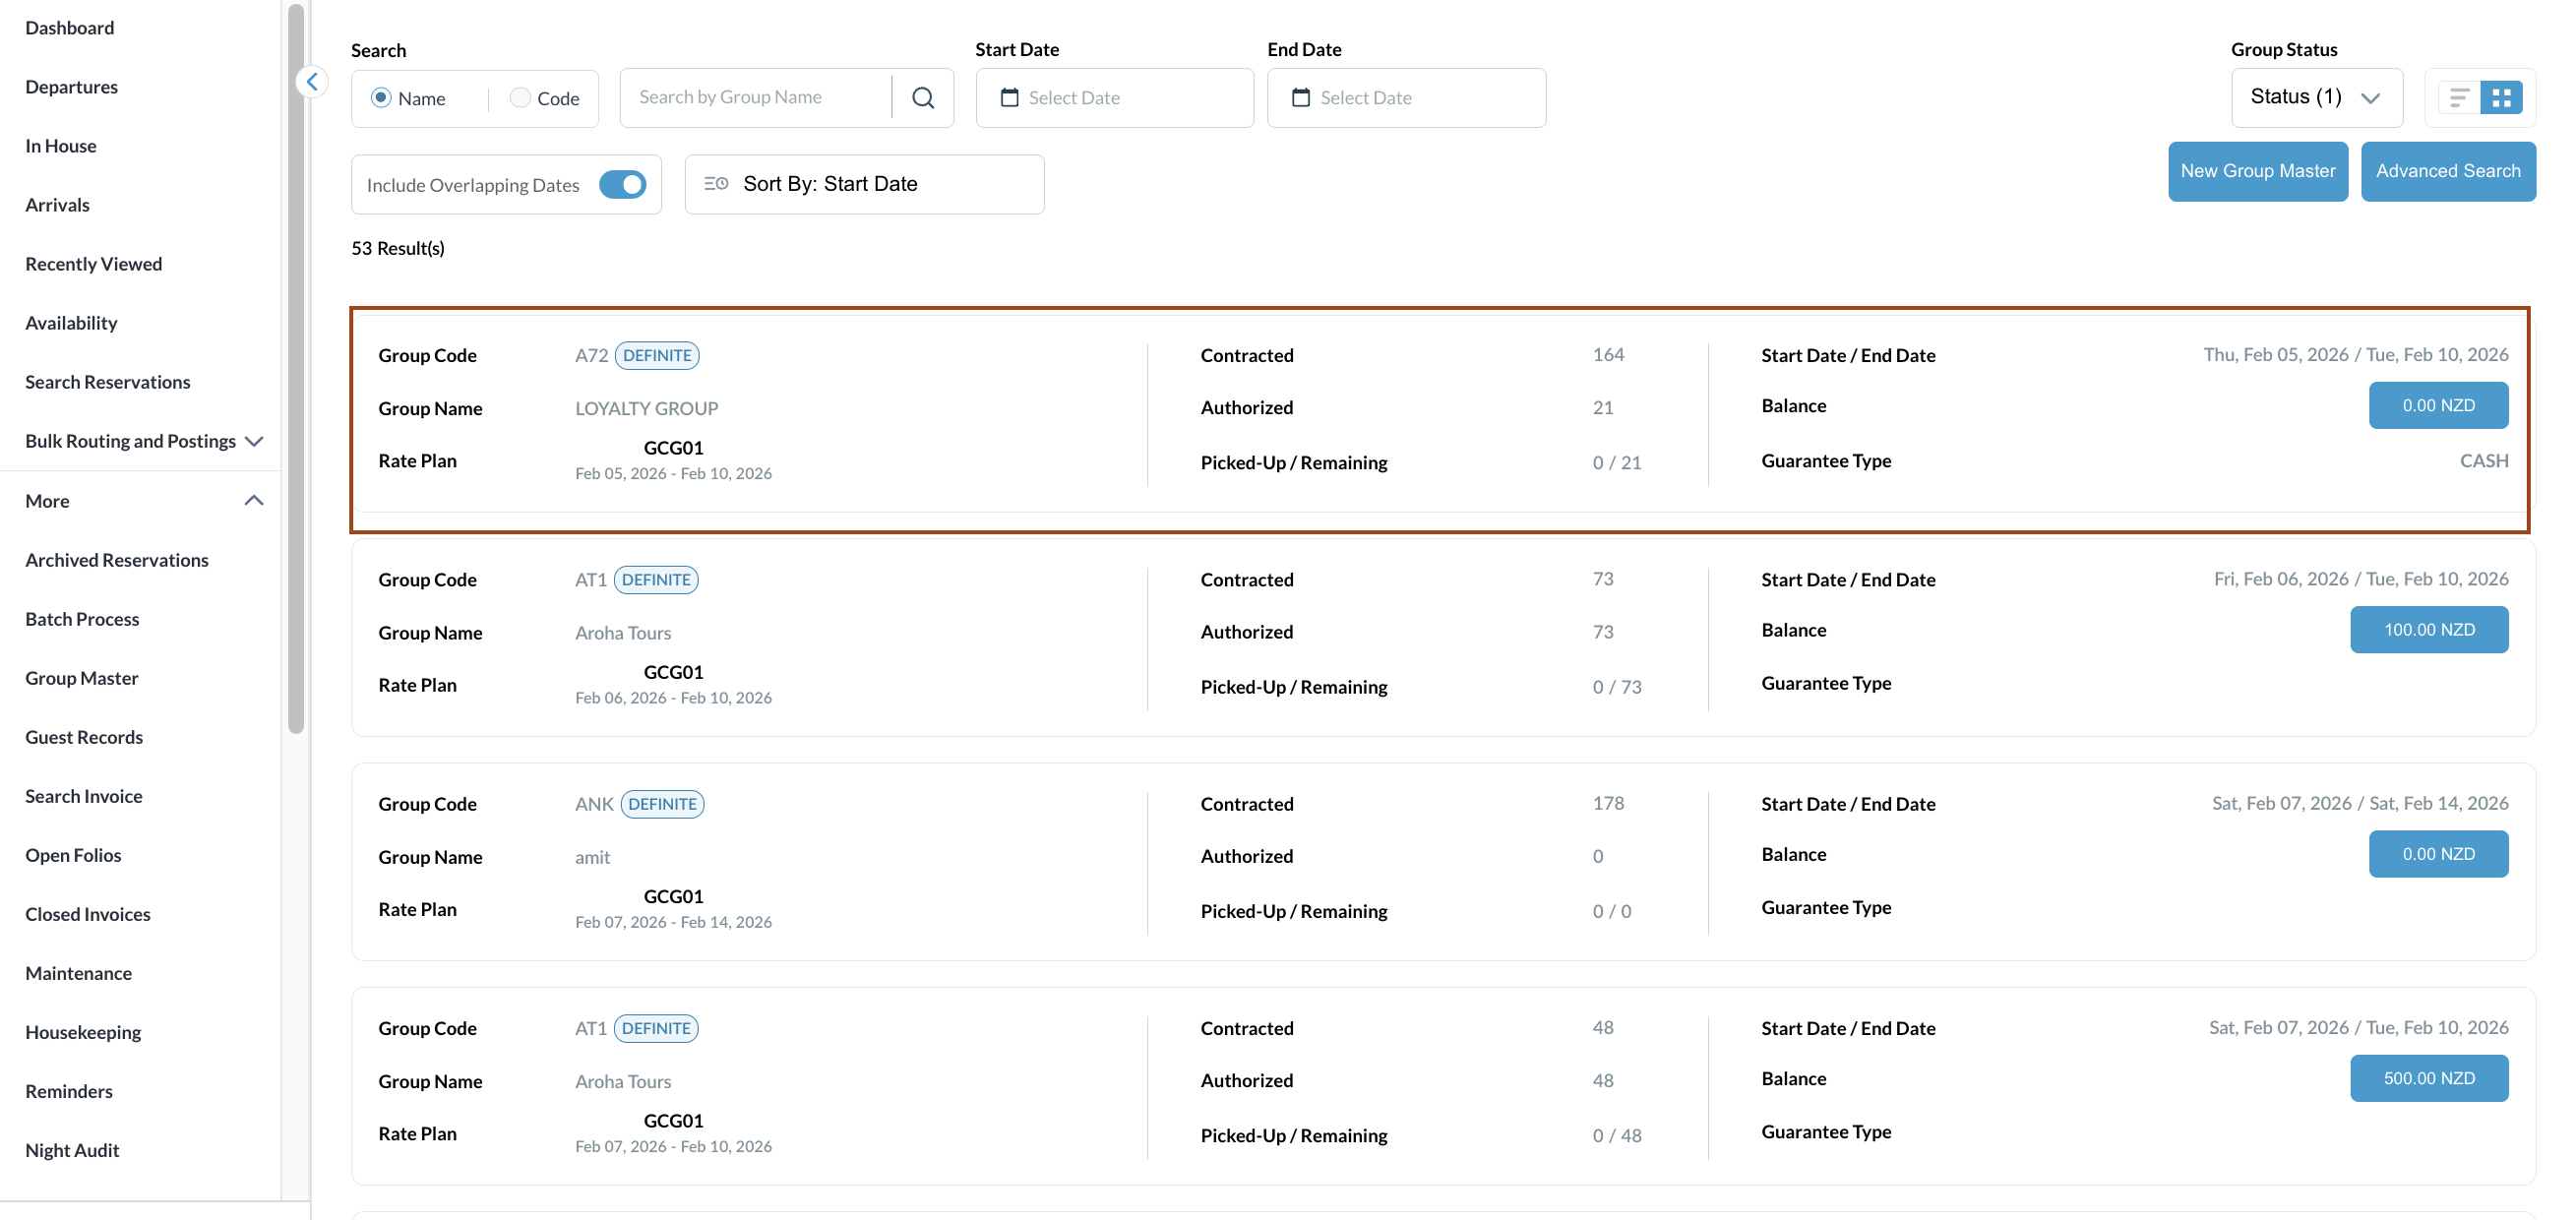The height and width of the screenshot is (1220, 2576).
Task: Disable the Include Overlapping Dates toggle
Action: pos(622,184)
